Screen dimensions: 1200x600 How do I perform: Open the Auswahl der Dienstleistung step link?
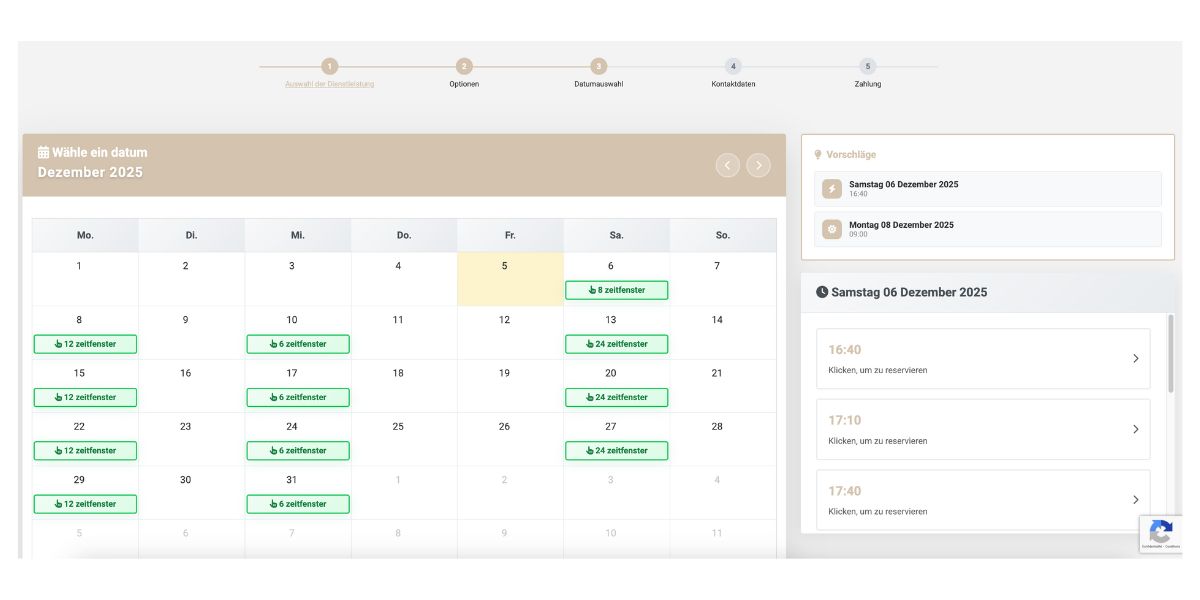(x=329, y=84)
